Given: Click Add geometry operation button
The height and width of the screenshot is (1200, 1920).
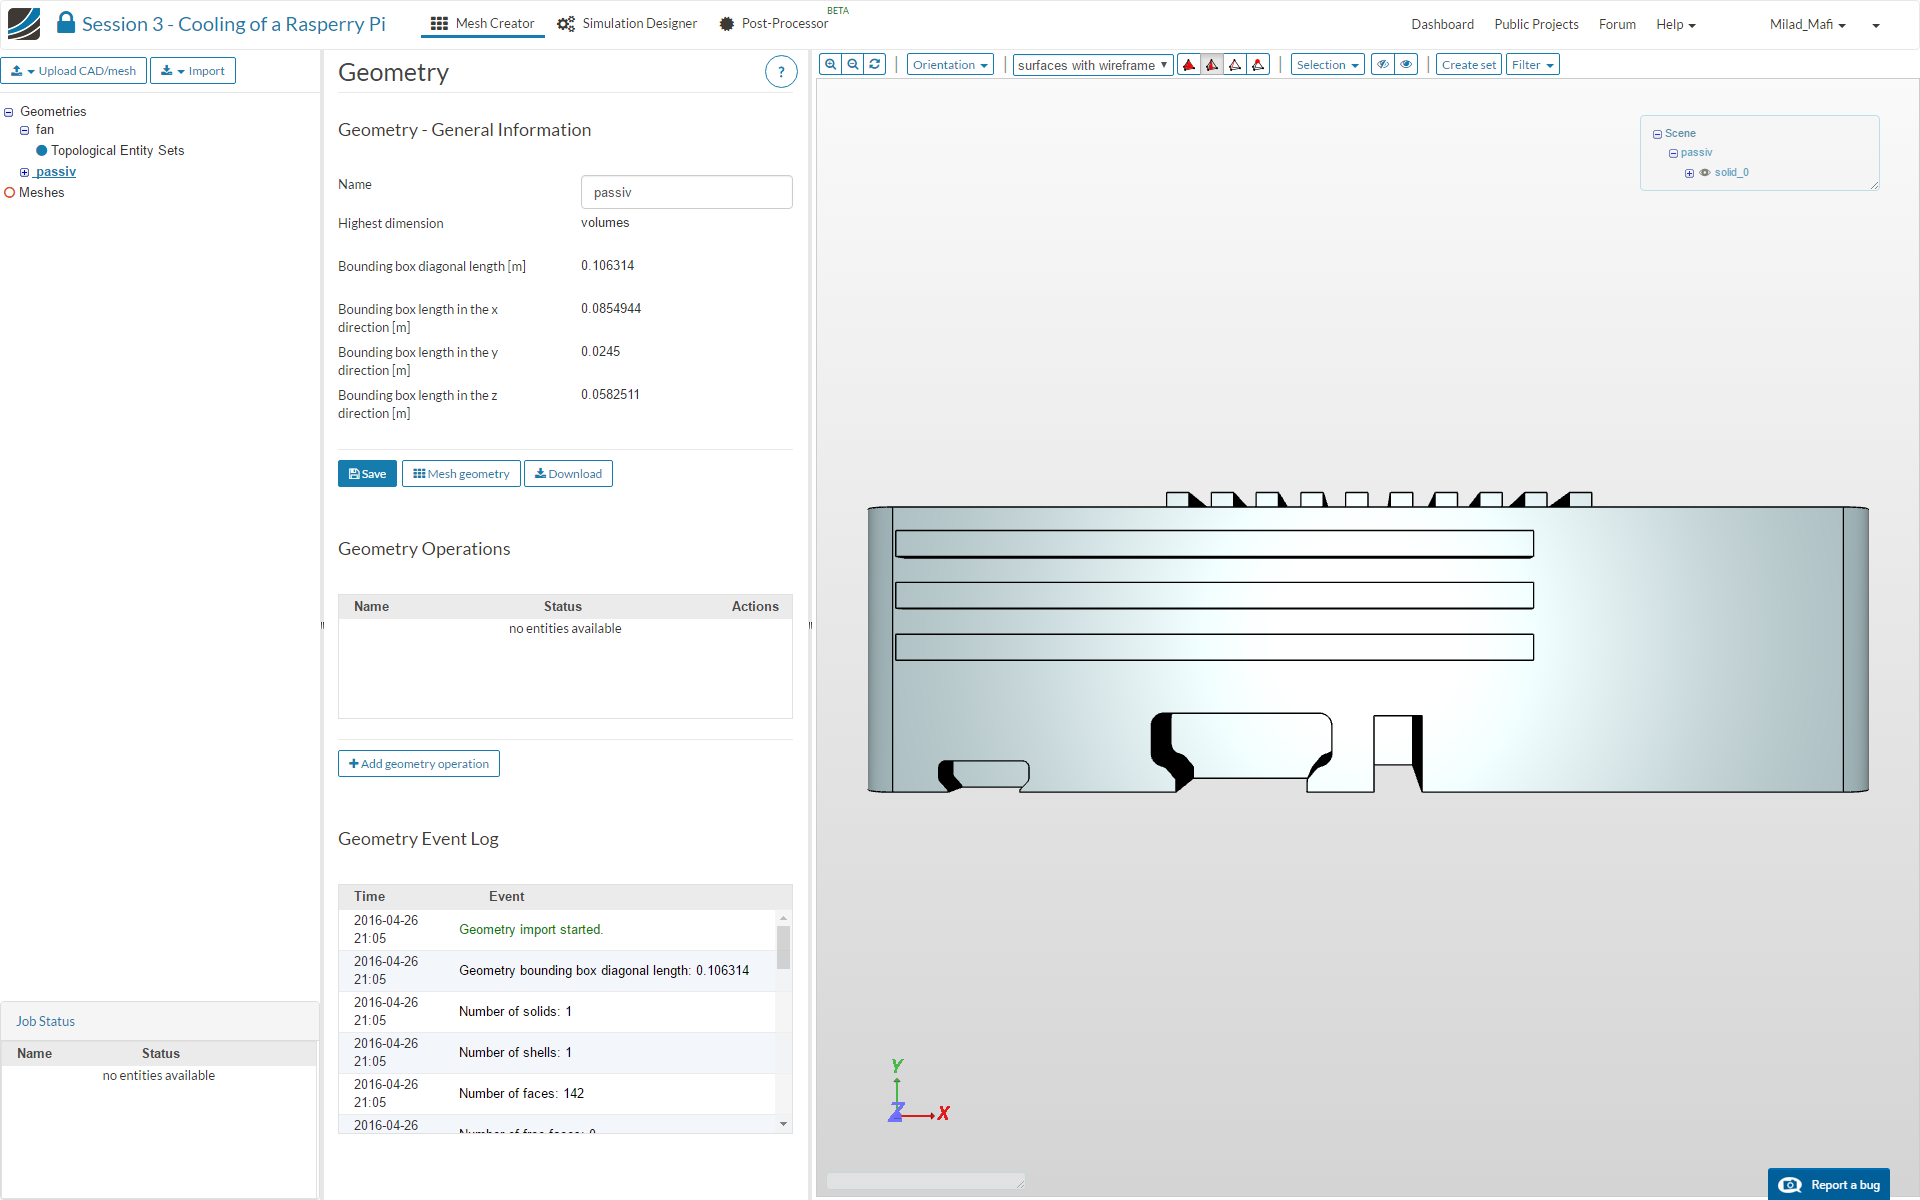Looking at the screenshot, I should (419, 764).
